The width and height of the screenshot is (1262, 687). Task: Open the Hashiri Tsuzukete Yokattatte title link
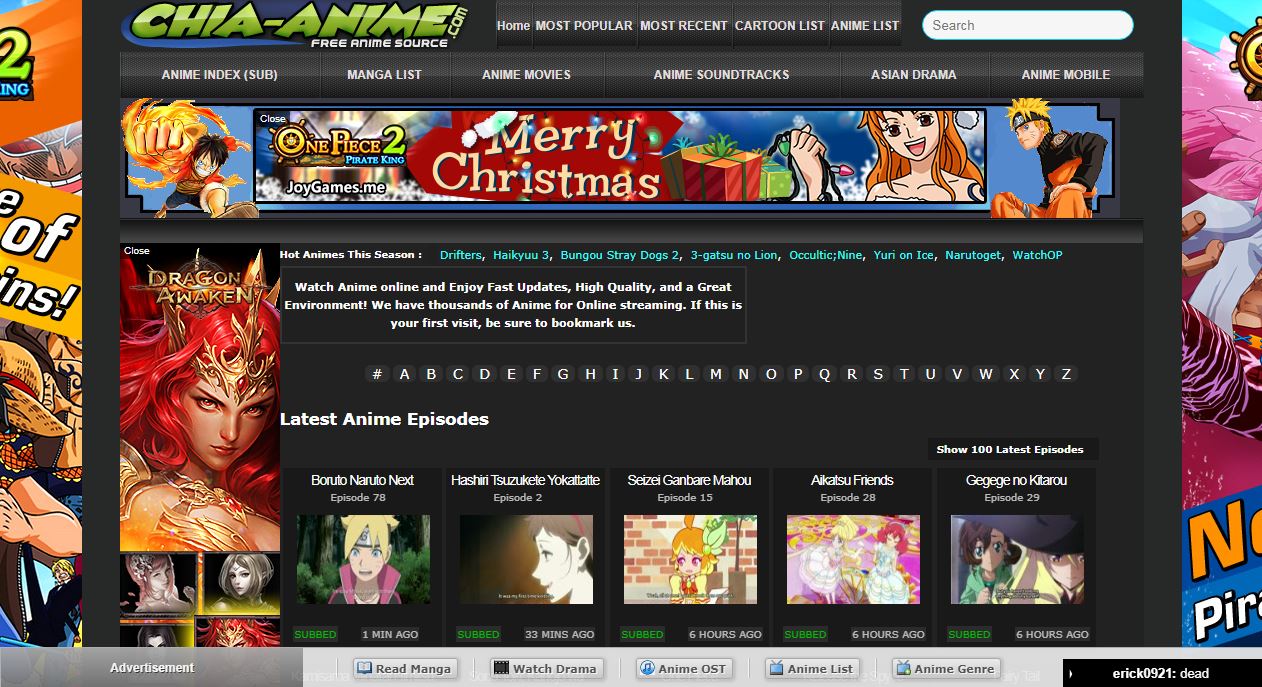(525, 480)
